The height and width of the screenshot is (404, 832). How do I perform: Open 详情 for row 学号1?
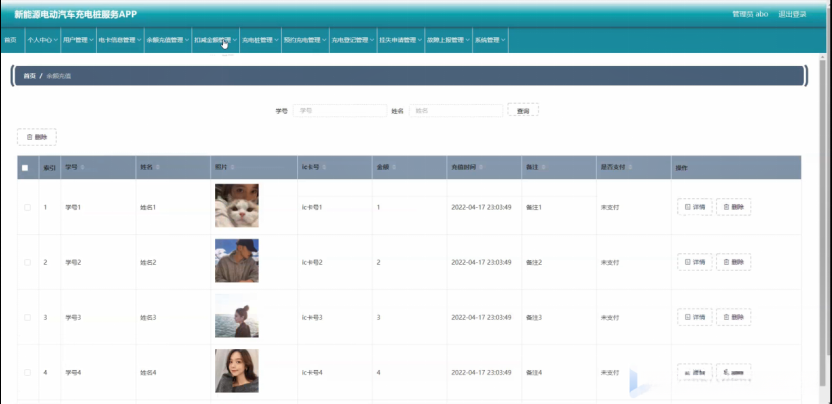[x=695, y=207]
